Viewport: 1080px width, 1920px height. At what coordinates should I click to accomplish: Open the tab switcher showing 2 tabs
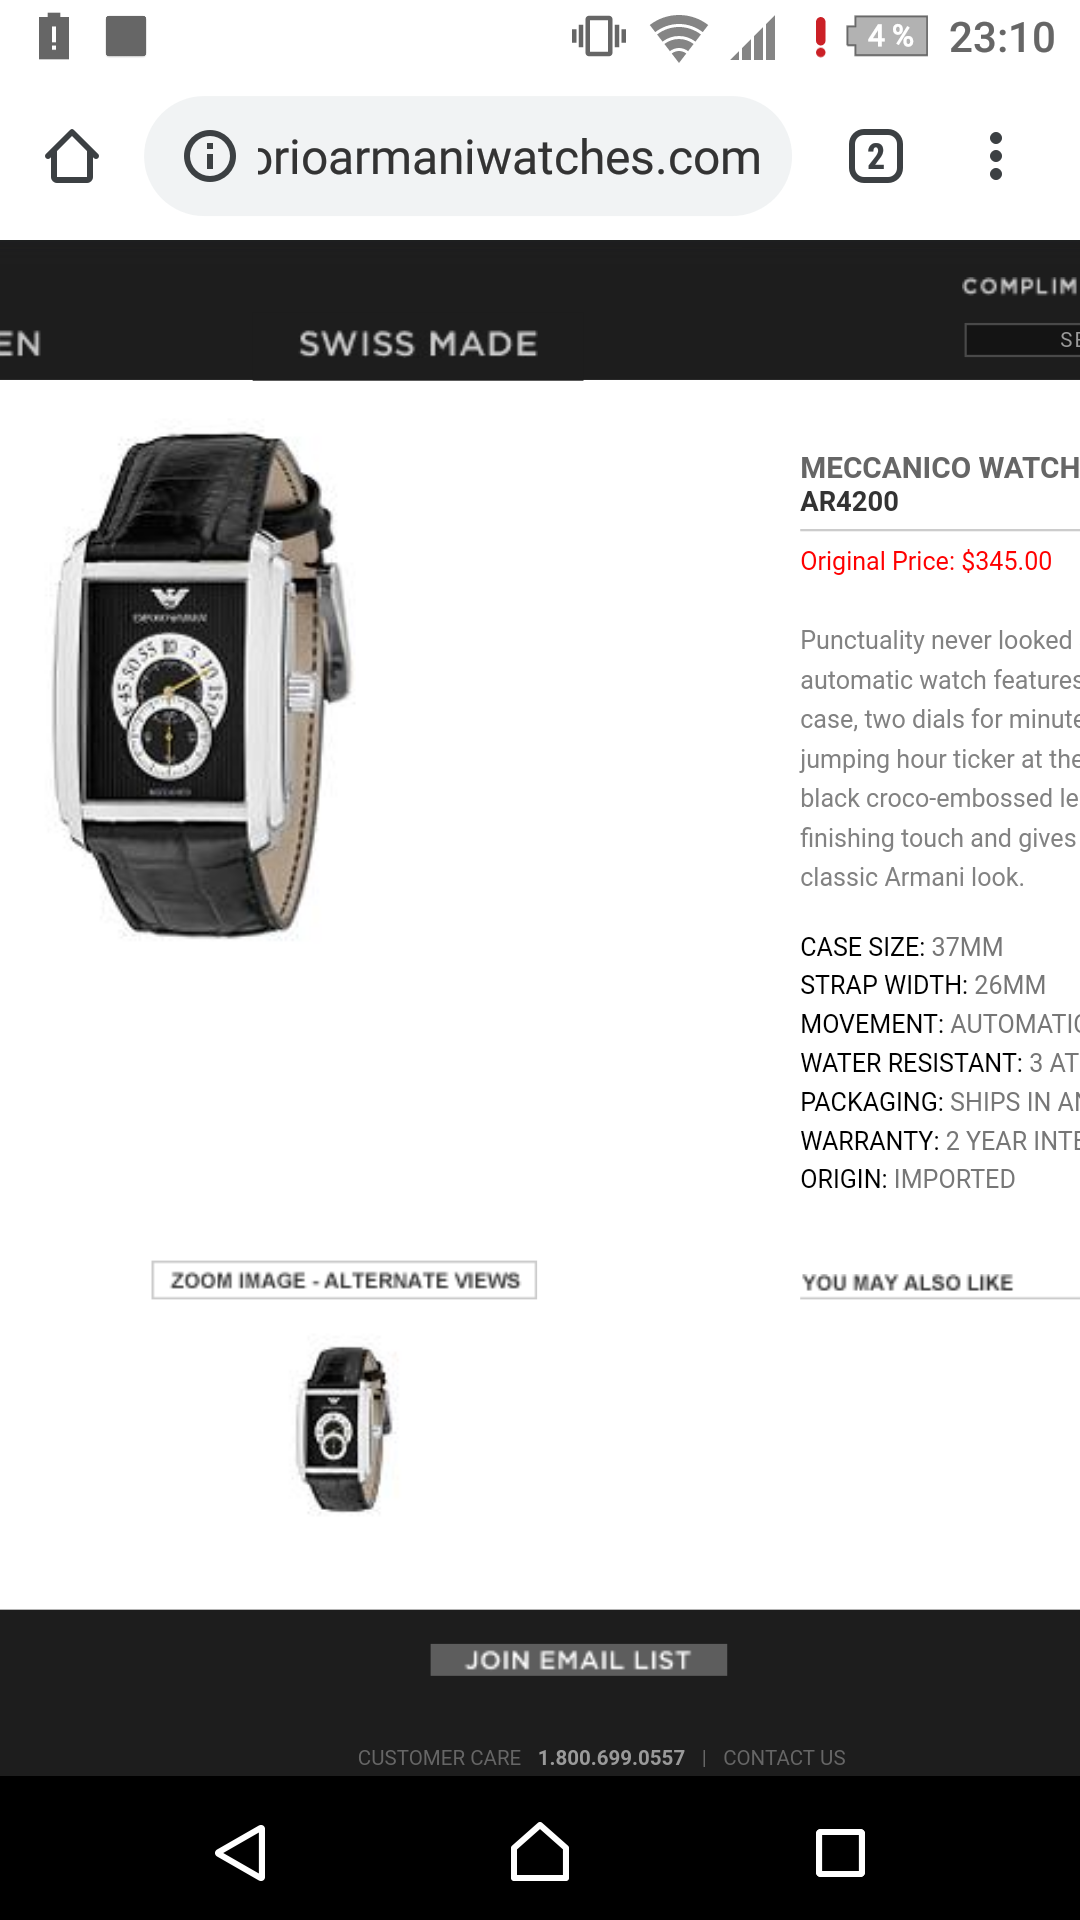876,157
